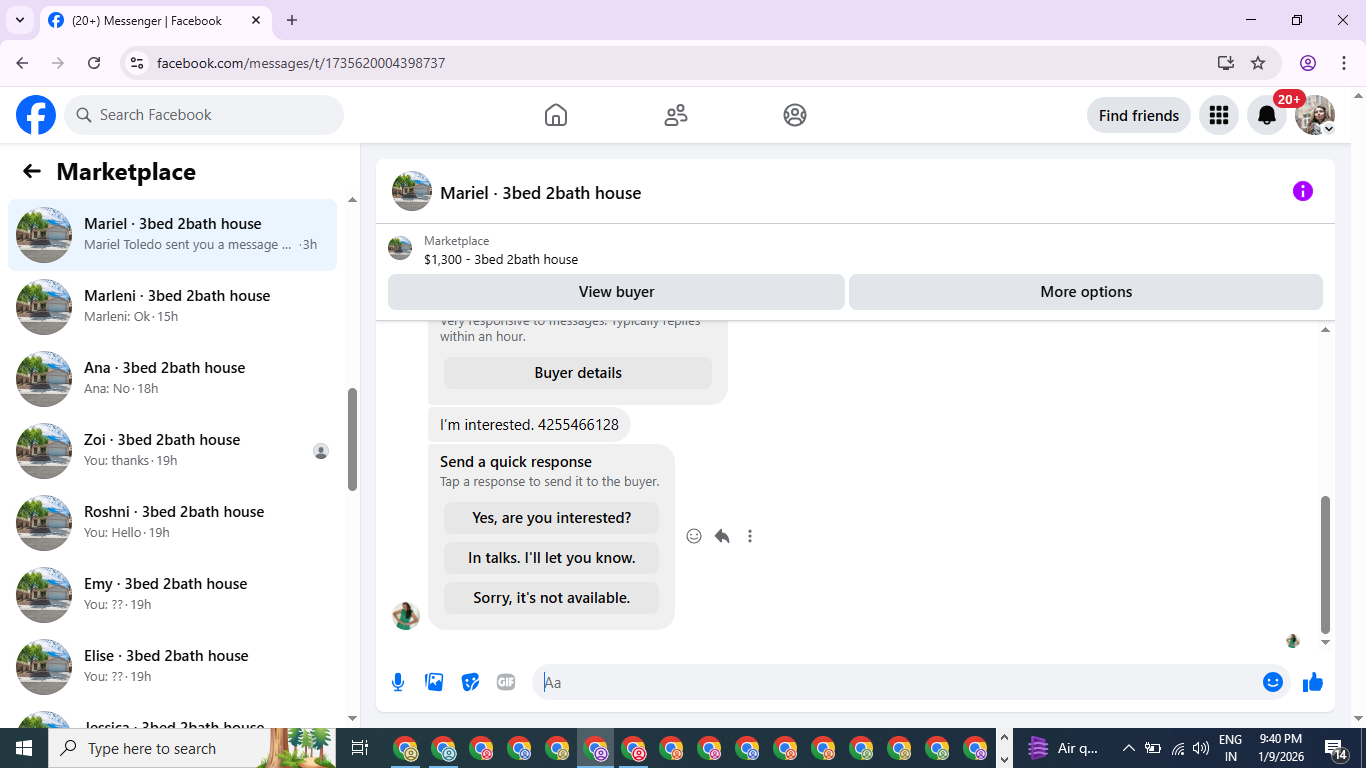Open conversation information purple icon
The height and width of the screenshot is (768, 1366).
pyautogui.click(x=1302, y=191)
